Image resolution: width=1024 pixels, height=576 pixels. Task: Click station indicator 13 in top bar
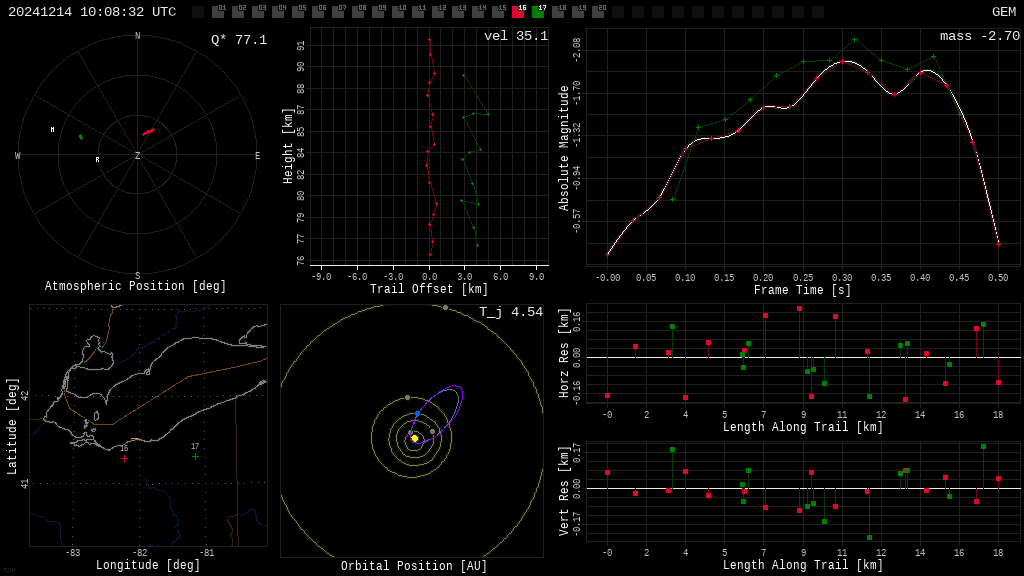pos(458,11)
